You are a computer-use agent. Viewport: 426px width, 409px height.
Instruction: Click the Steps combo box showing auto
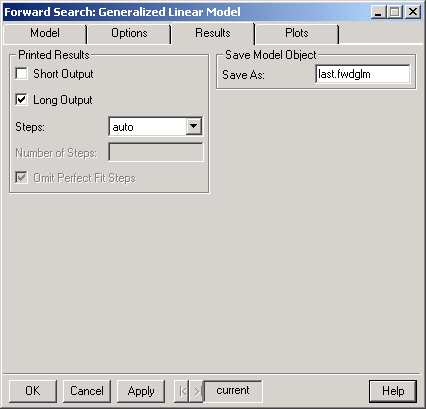click(x=156, y=127)
